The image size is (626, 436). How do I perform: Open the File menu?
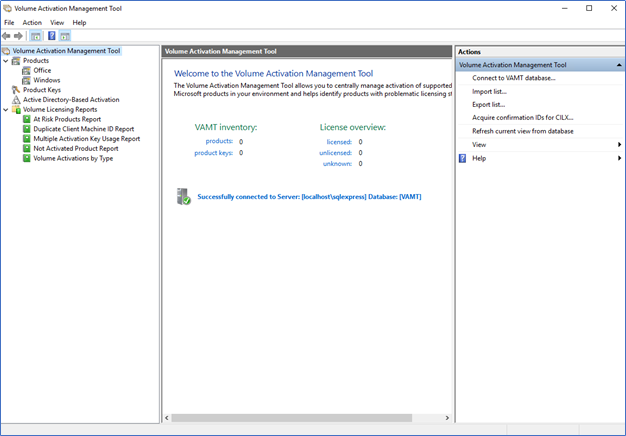pos(9,23)
